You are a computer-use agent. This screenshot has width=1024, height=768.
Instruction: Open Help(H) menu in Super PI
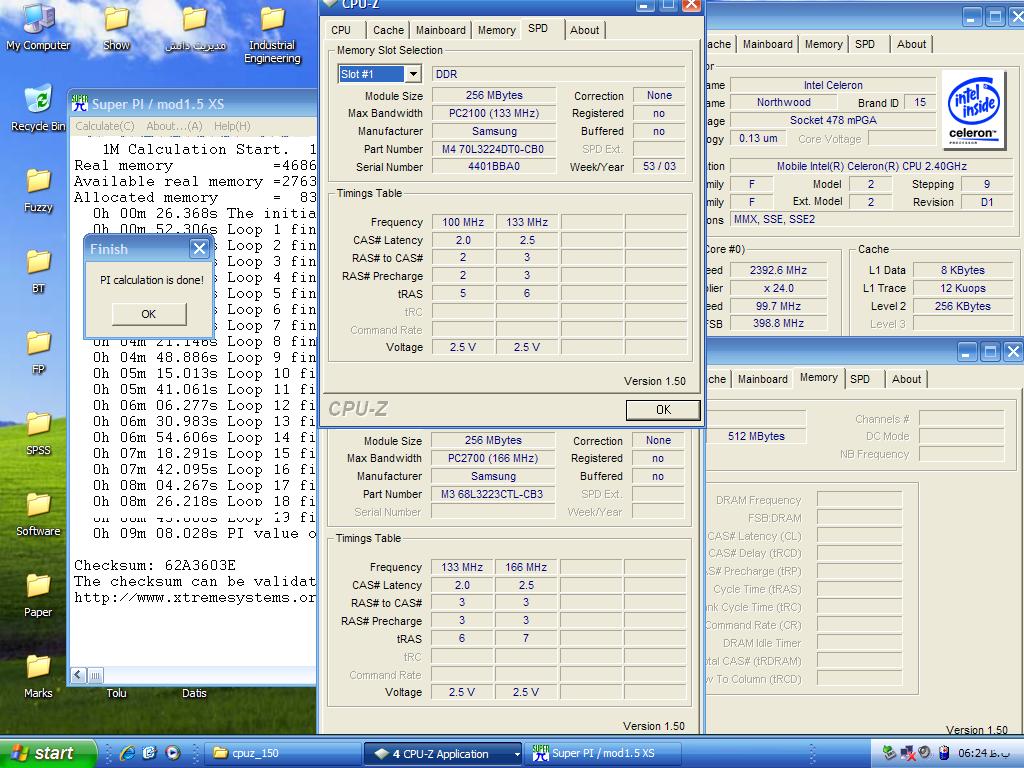(x=232, y=126)
